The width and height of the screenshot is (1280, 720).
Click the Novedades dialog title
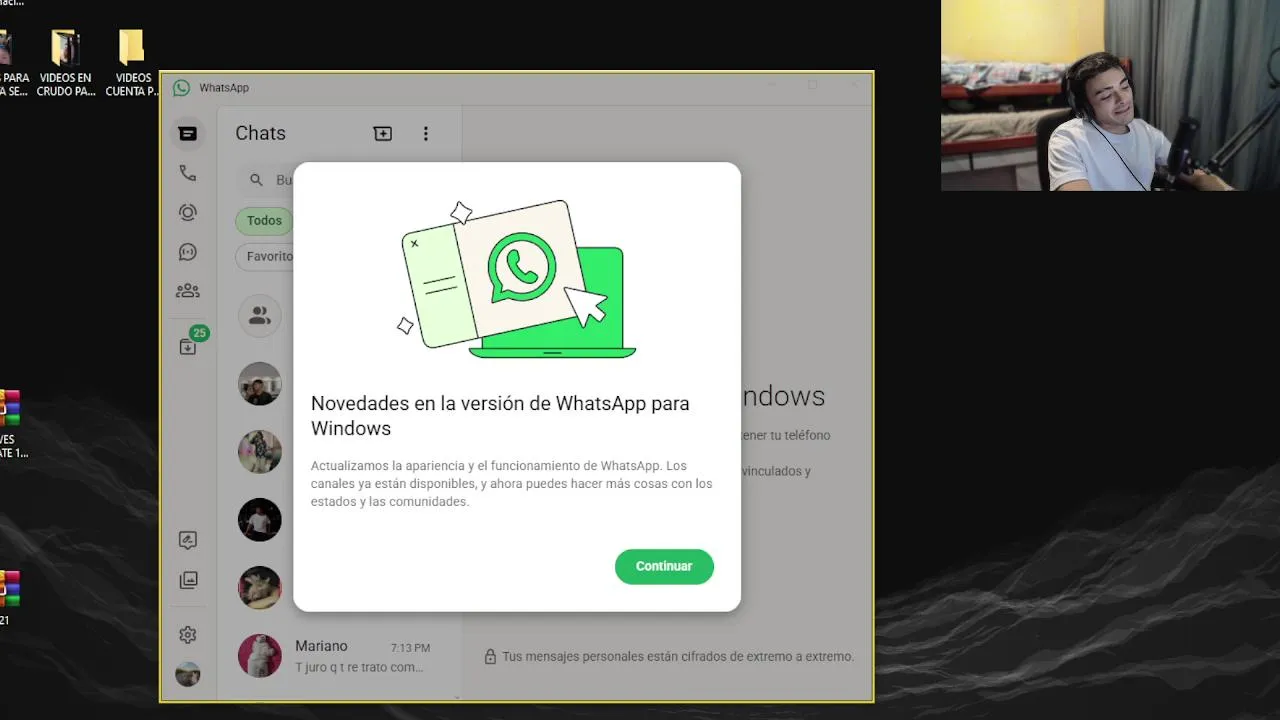(500, 416)
